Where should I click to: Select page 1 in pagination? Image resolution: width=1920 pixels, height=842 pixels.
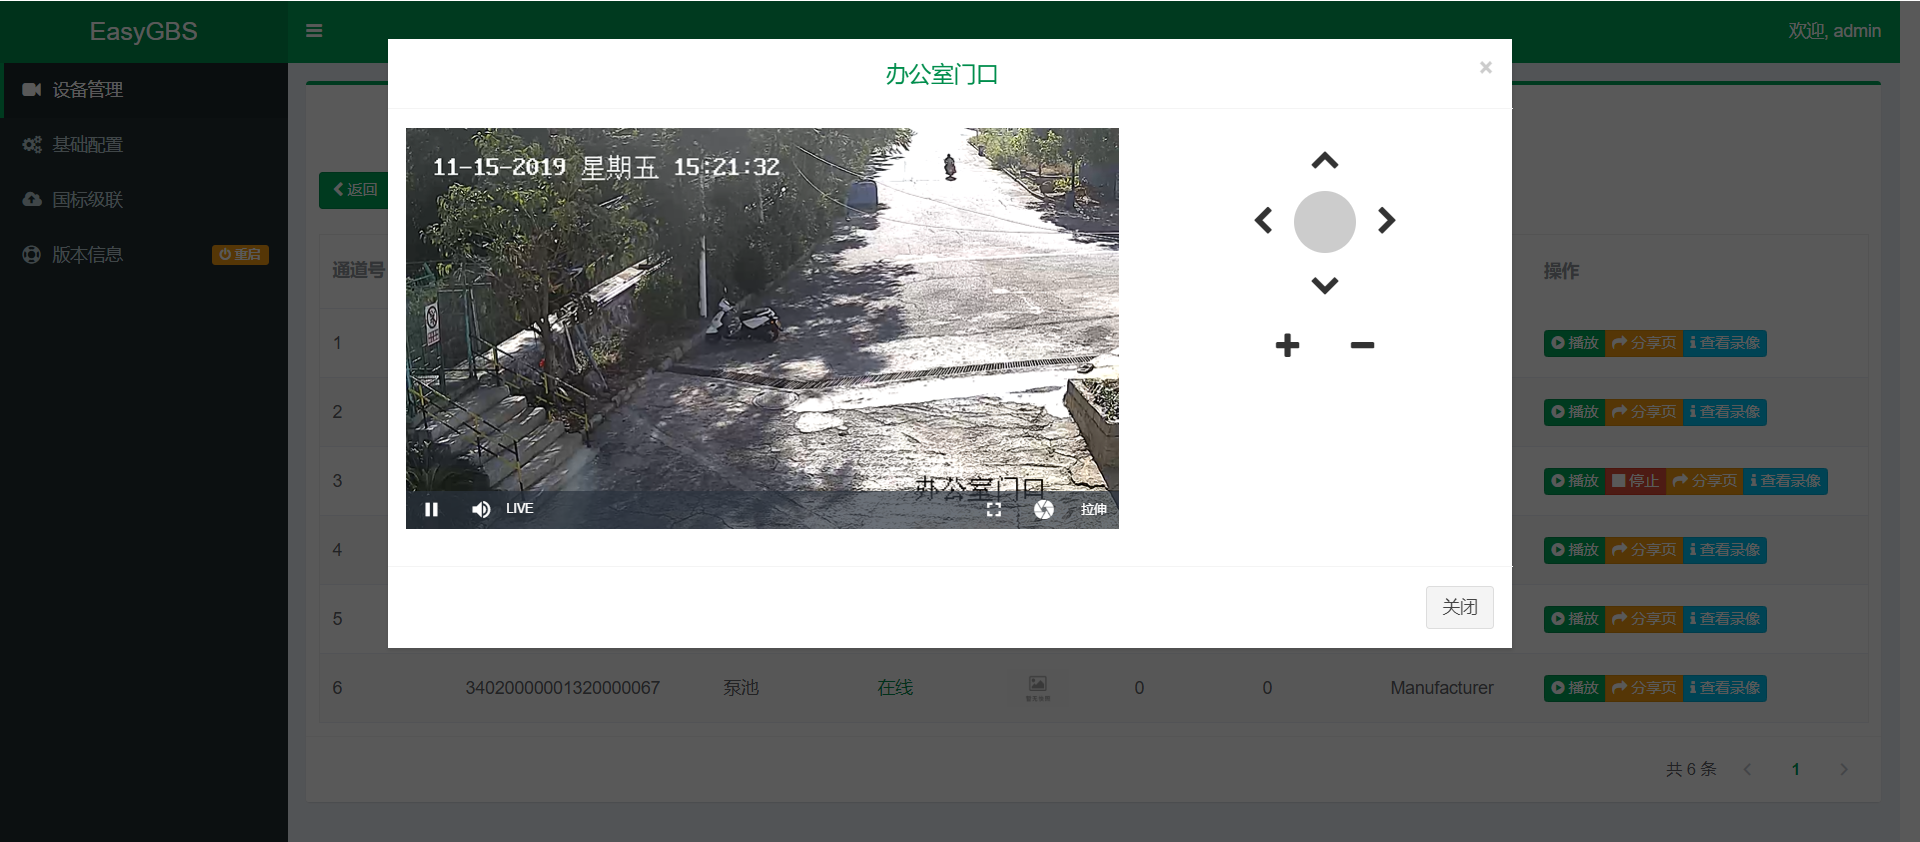(x=1796, y=769)
